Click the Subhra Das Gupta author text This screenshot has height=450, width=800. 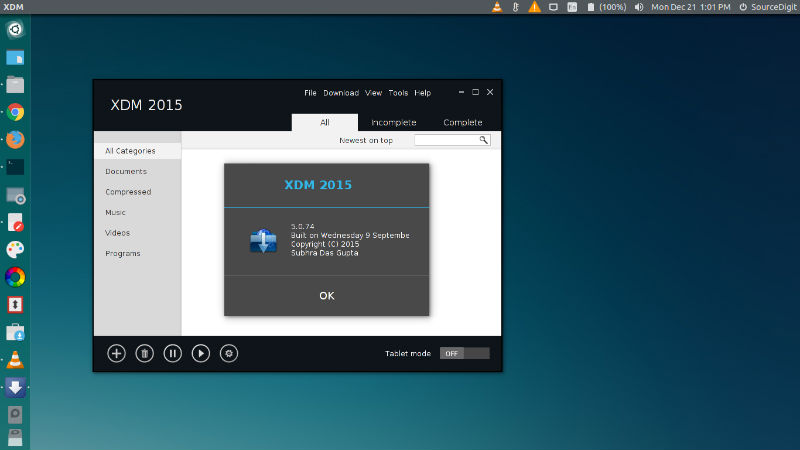click(x=324, y=253)
